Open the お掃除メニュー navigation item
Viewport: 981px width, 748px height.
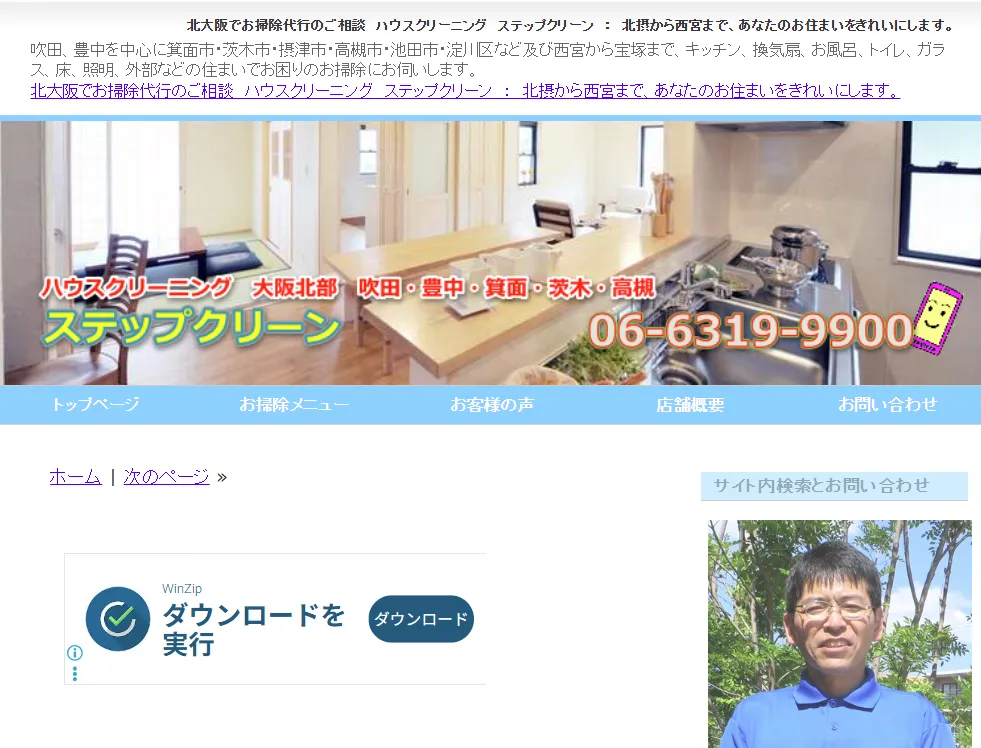(x=293, y=405)
